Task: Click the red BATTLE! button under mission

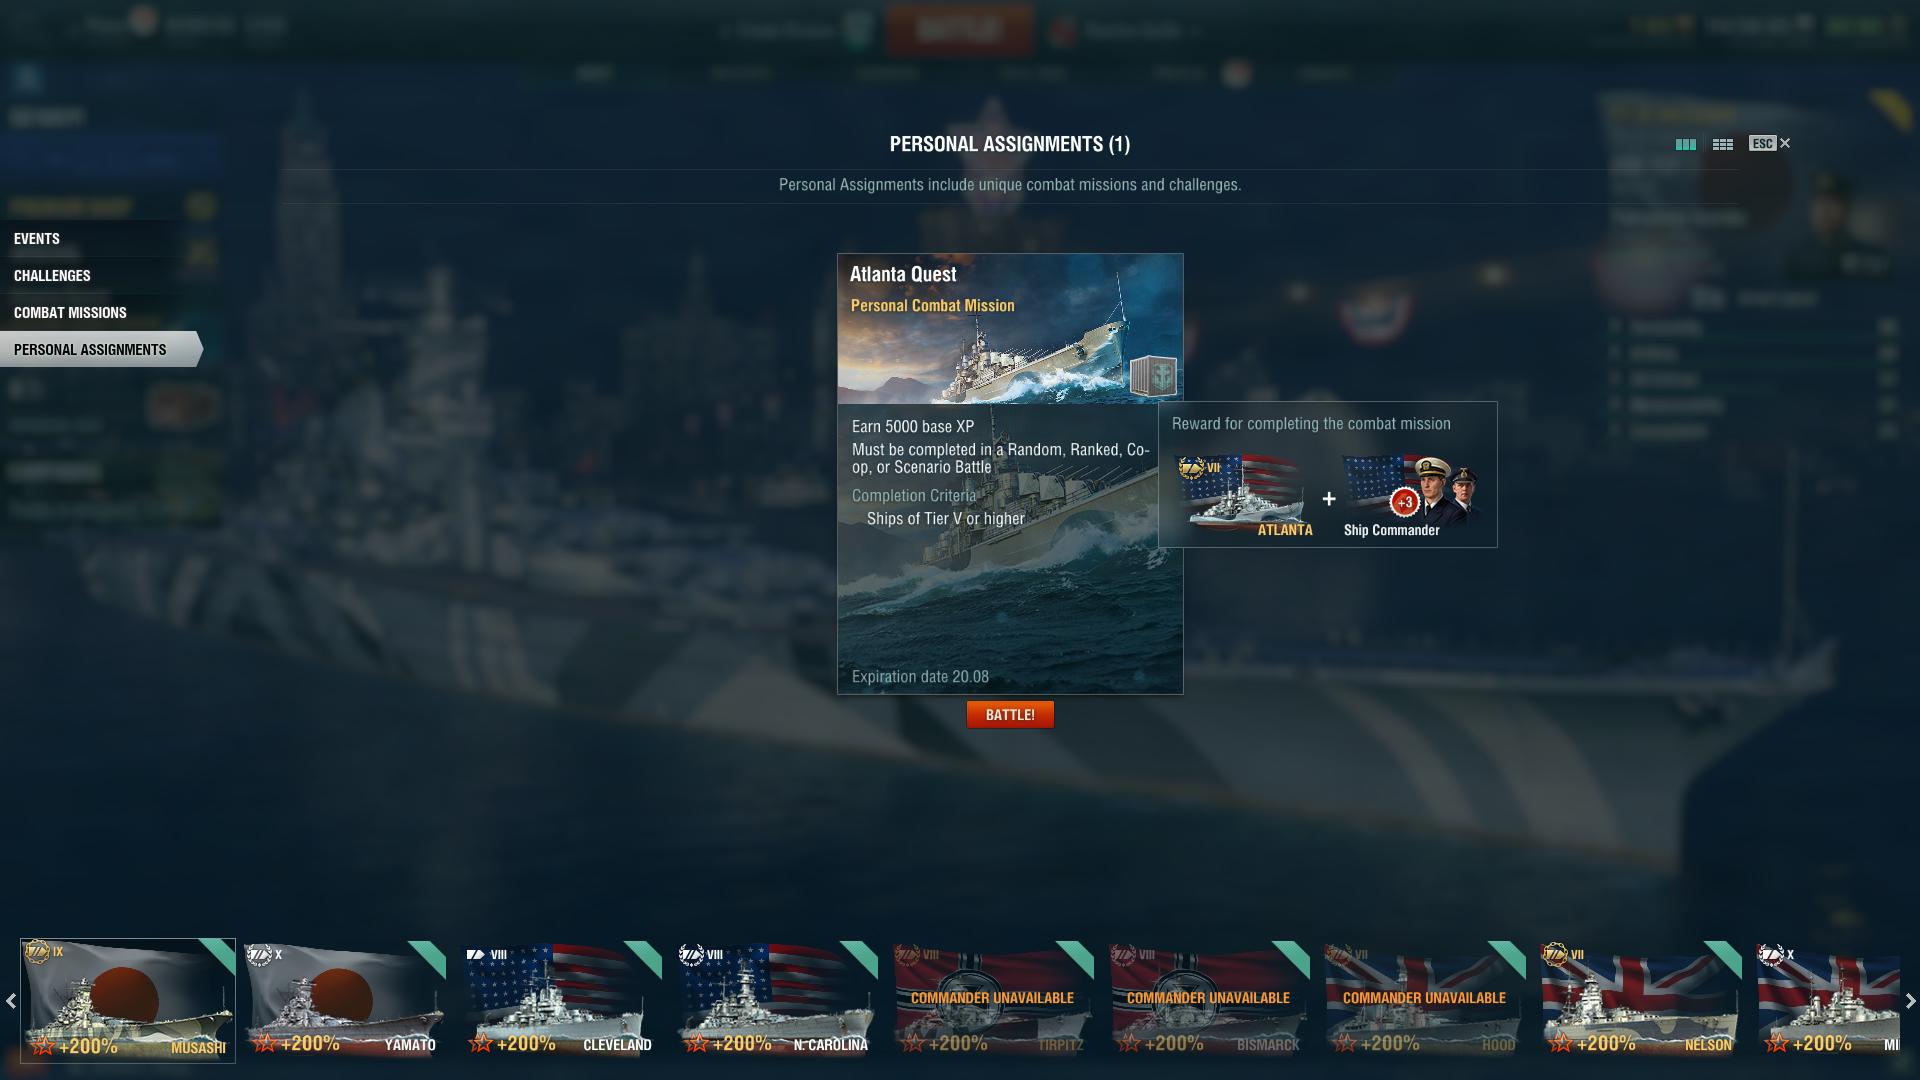Action: [x=1010, y=715]
